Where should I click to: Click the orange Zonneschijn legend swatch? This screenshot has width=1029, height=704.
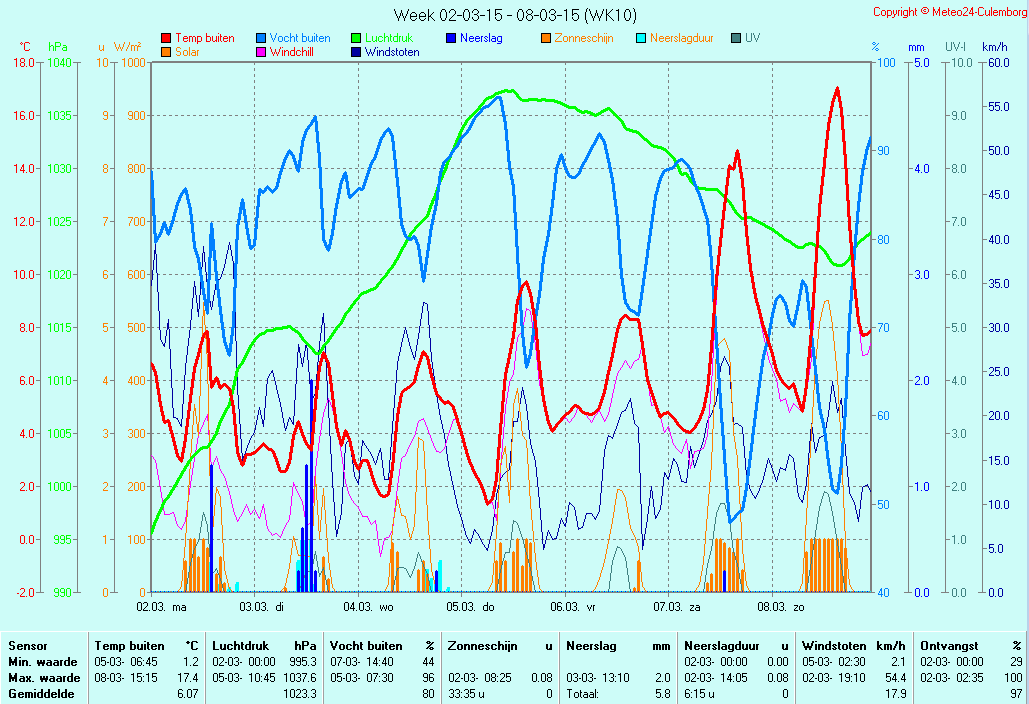point(546,38)
